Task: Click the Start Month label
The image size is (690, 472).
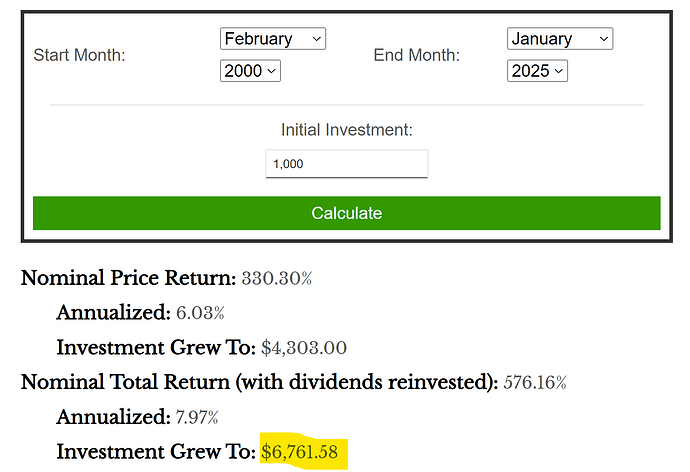Action: coord(79,55)
